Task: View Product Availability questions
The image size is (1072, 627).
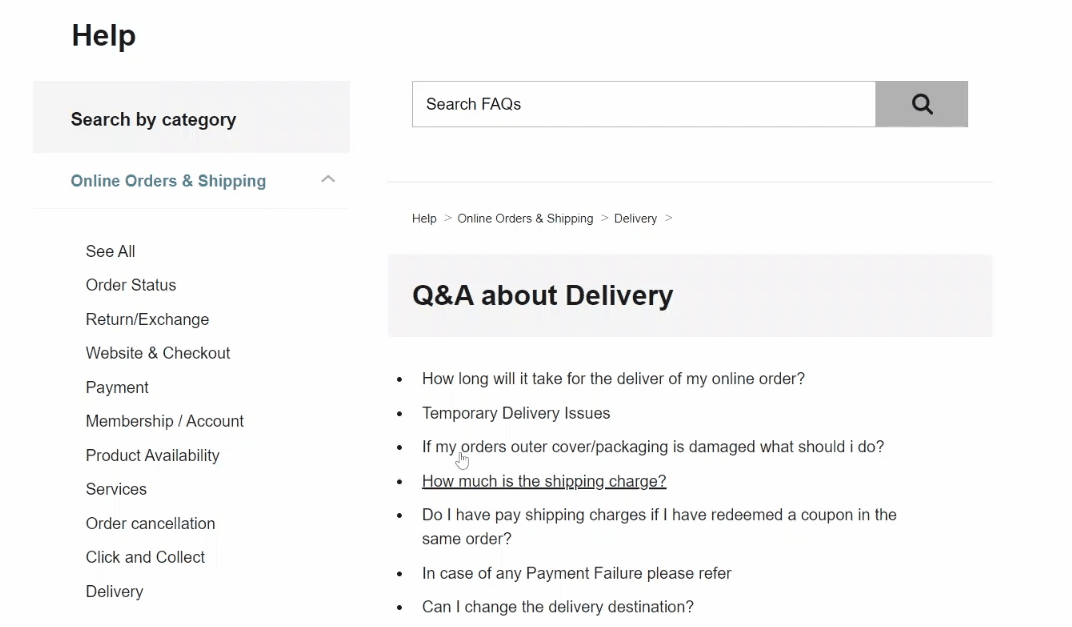Action: coord(152,455)
